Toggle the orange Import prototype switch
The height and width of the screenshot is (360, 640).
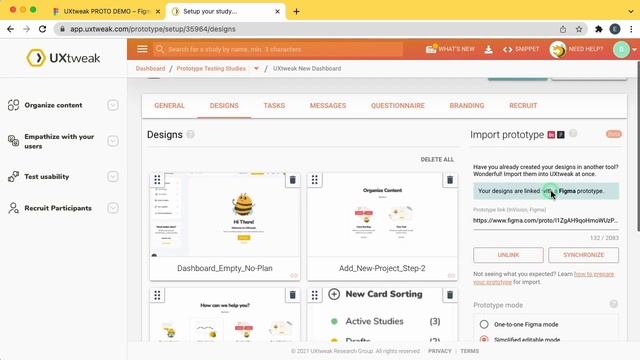pos(613,134)
